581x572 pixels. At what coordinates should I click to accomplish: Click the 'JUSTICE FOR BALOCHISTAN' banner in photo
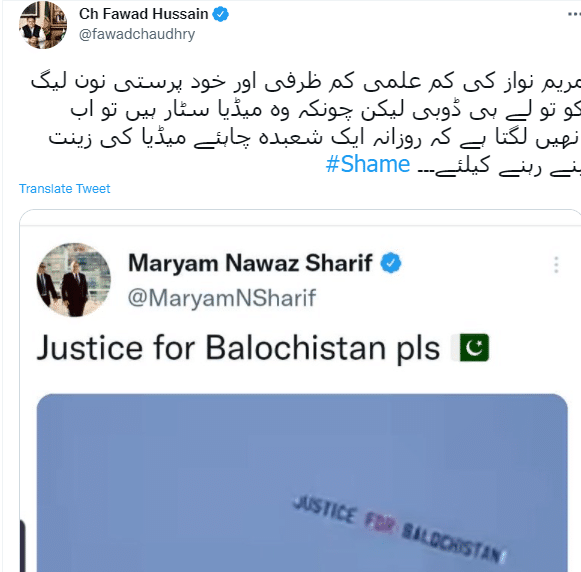coord(399,527)
